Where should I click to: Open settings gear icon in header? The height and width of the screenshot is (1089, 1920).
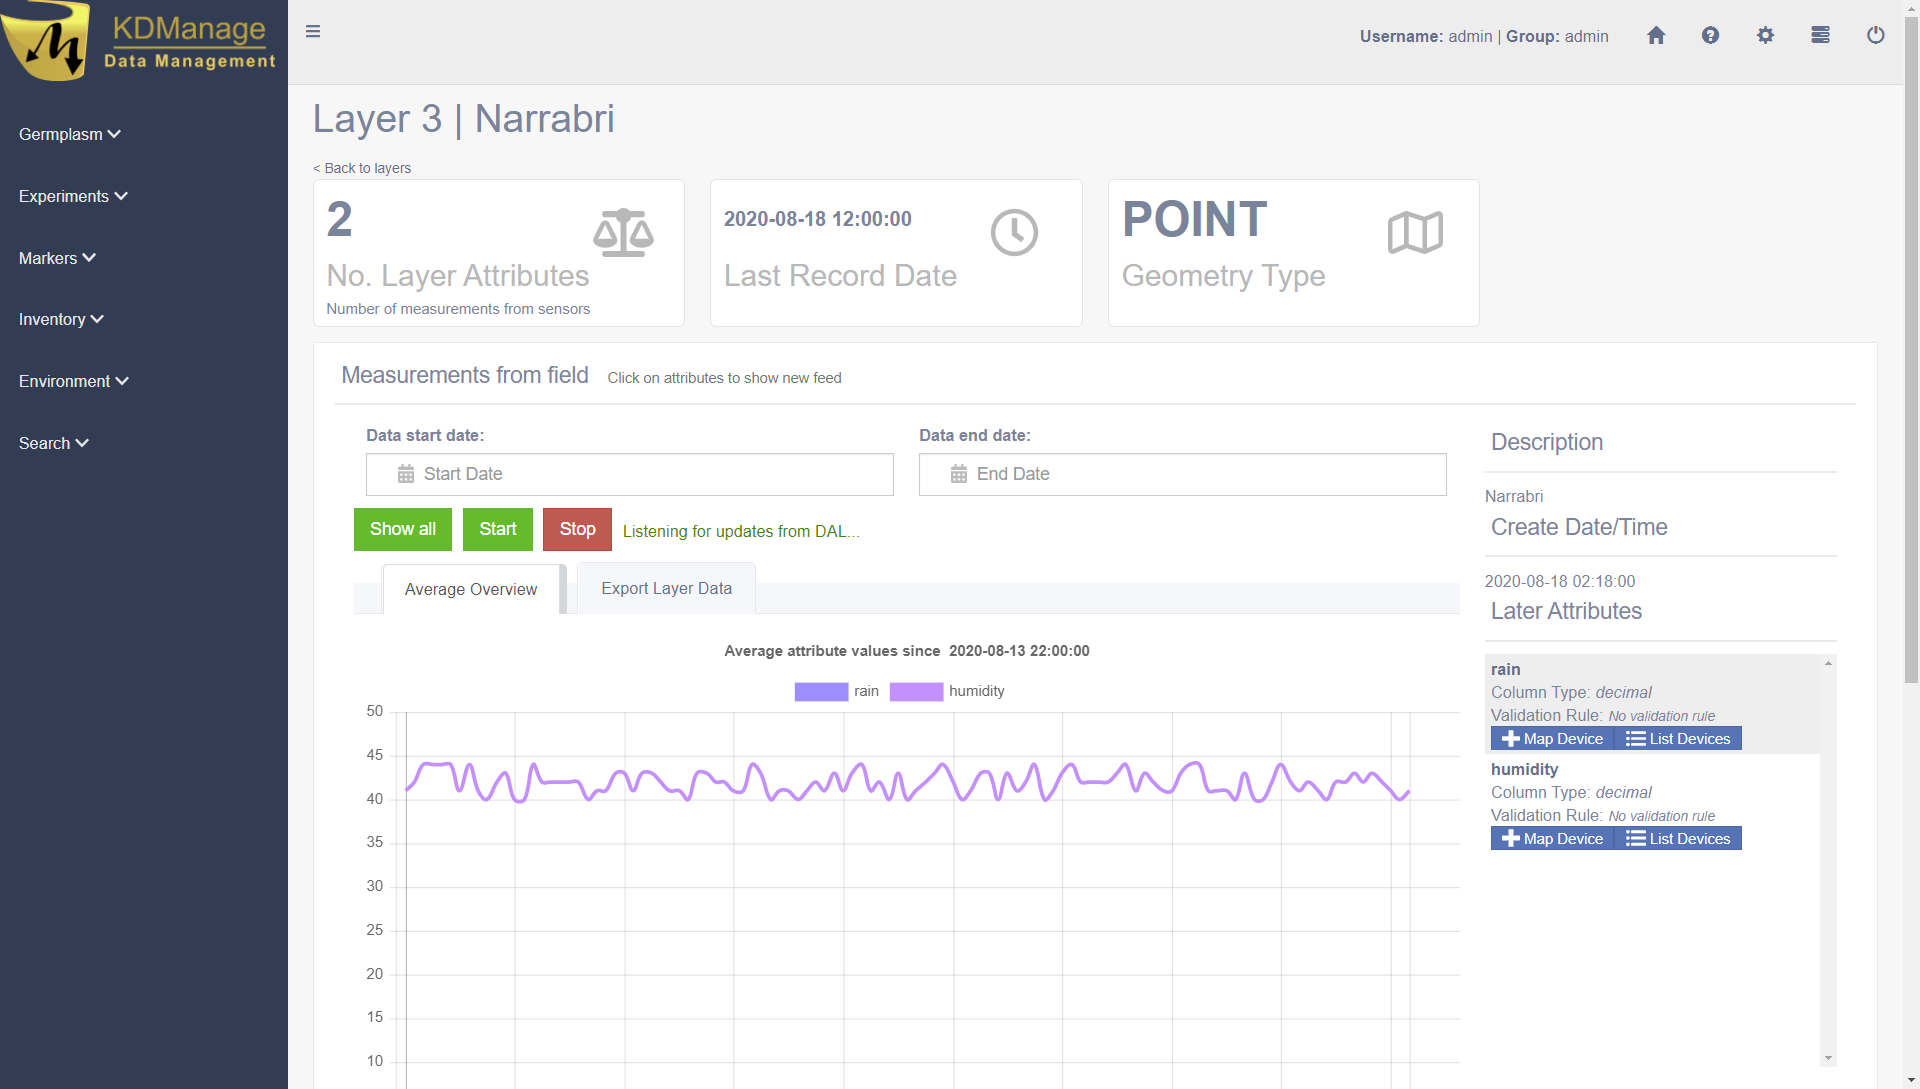pyautogui.click(x=1765, y=36)
